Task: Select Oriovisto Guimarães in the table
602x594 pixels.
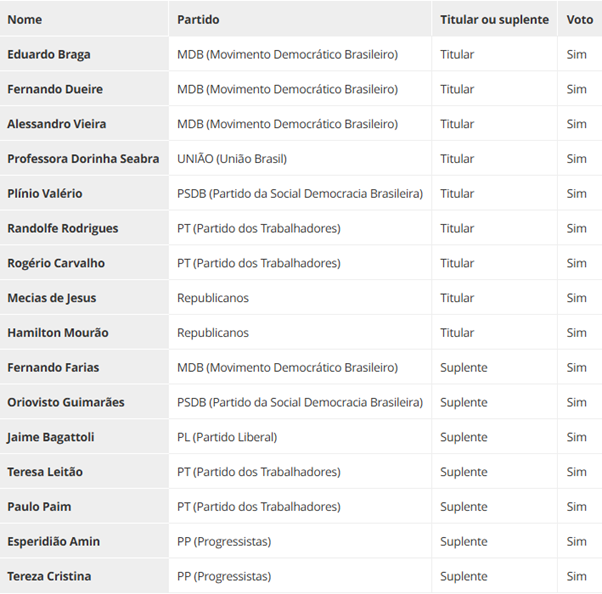Action: 65,402
